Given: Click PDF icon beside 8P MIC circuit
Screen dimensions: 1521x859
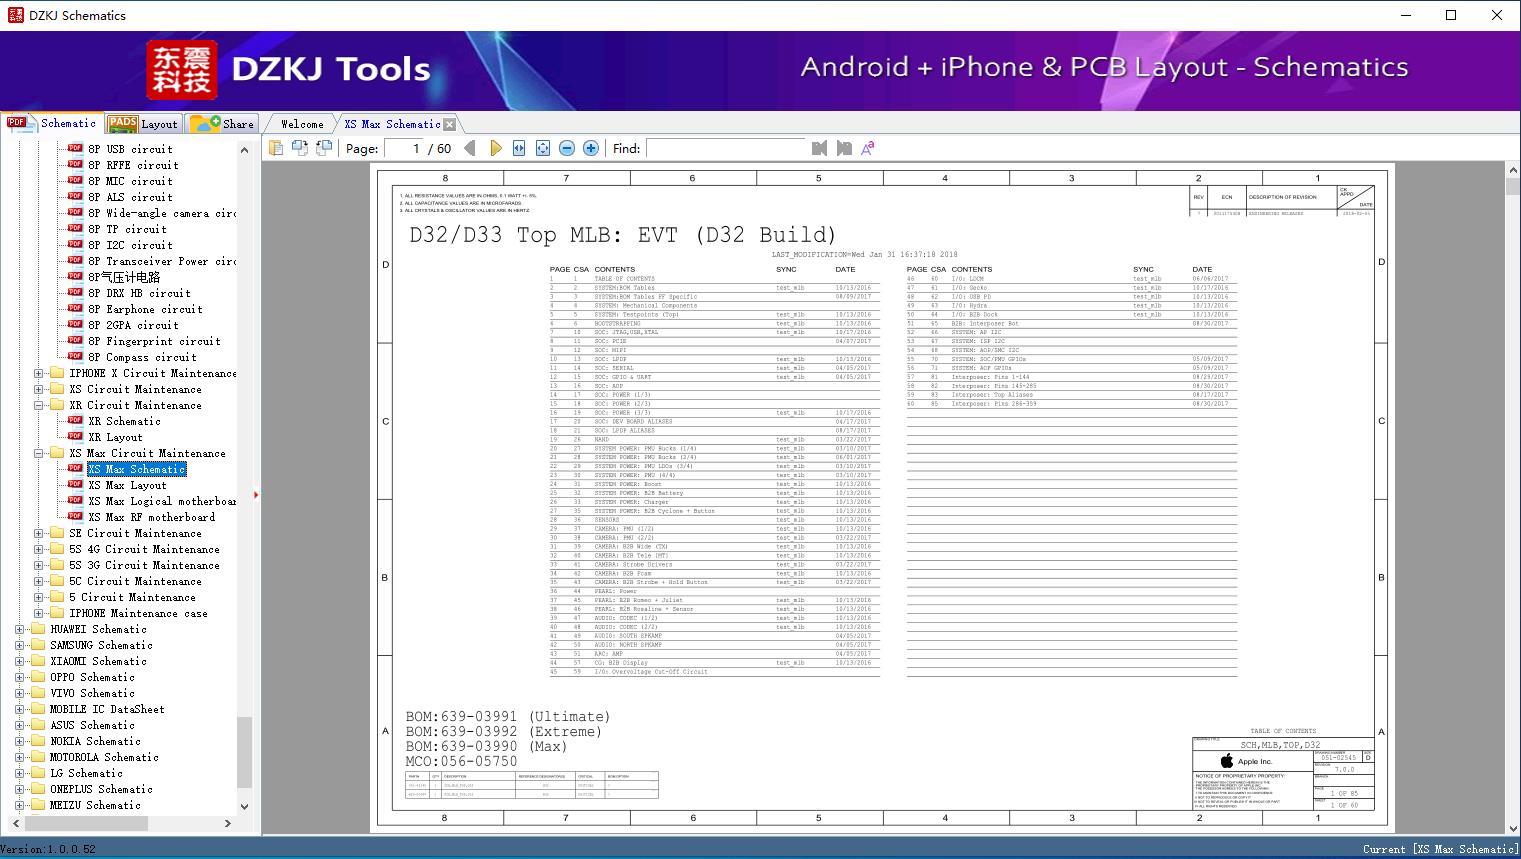Looking at the screenshot, I should pyautogui.click(x=75, y=181).
